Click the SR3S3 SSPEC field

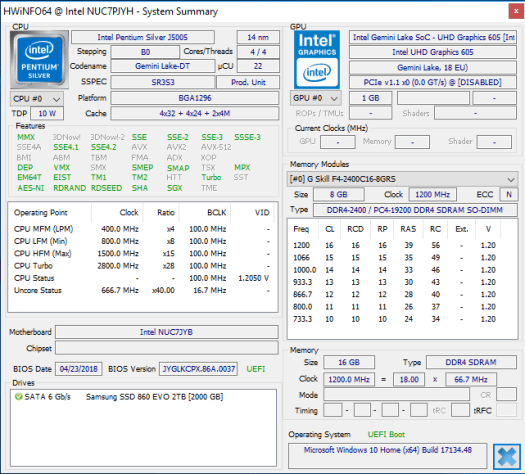click(163, 82)
